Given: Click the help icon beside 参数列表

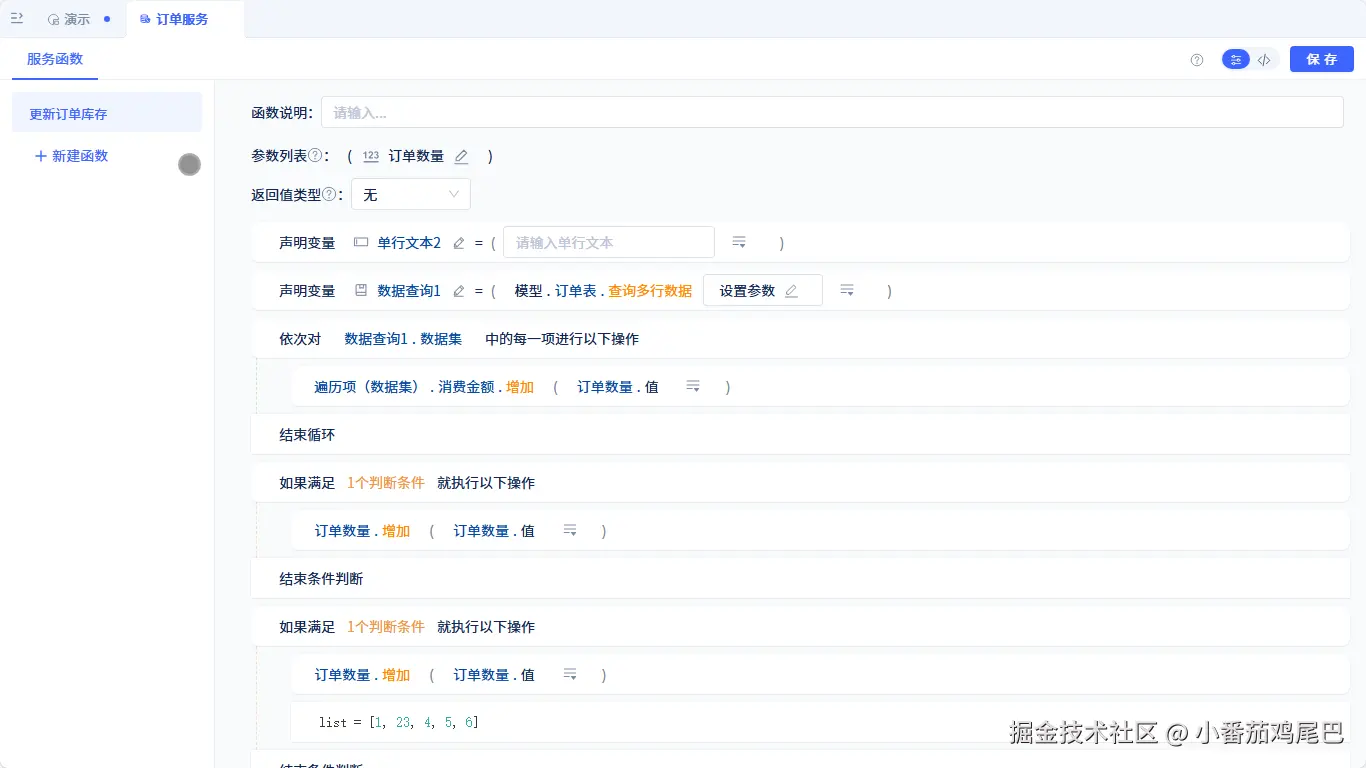Looking at the screenshot, I should [x=315, y=155].
